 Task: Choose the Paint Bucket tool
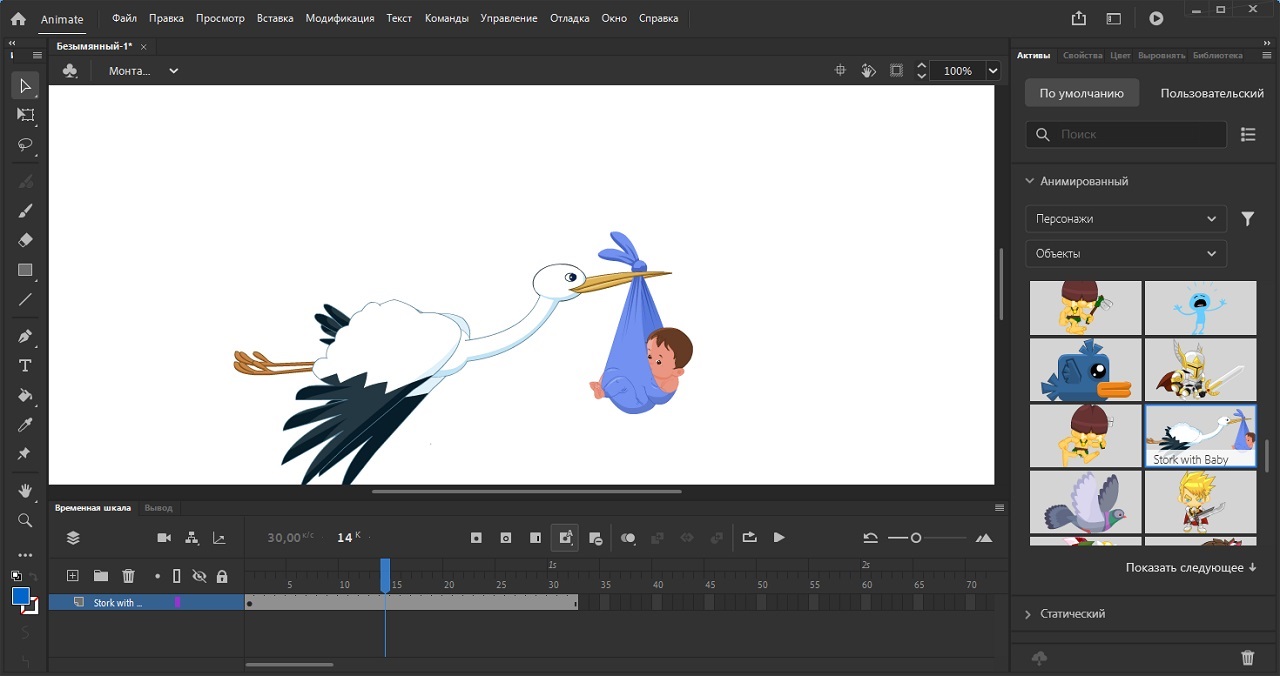click(25, 395)
